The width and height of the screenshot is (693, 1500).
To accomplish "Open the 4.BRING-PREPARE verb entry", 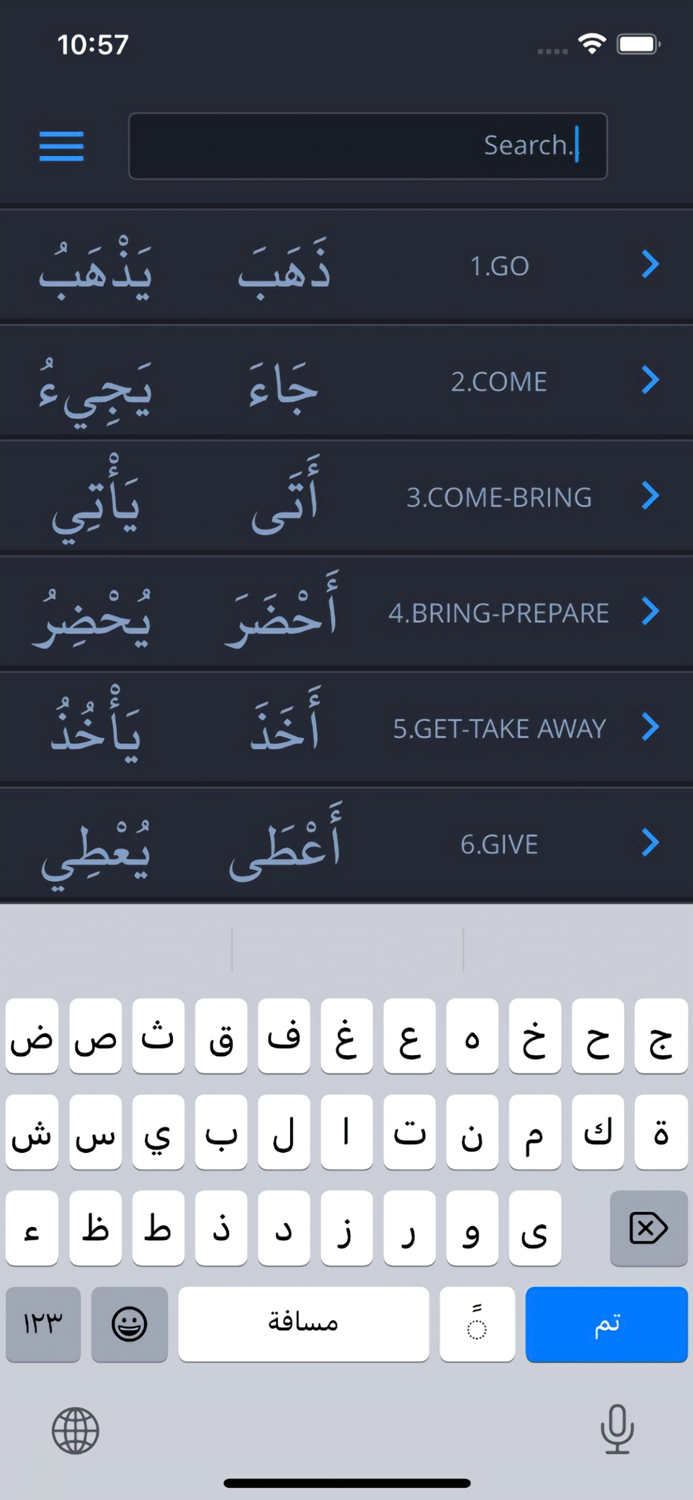I will [x=649, y=612].
